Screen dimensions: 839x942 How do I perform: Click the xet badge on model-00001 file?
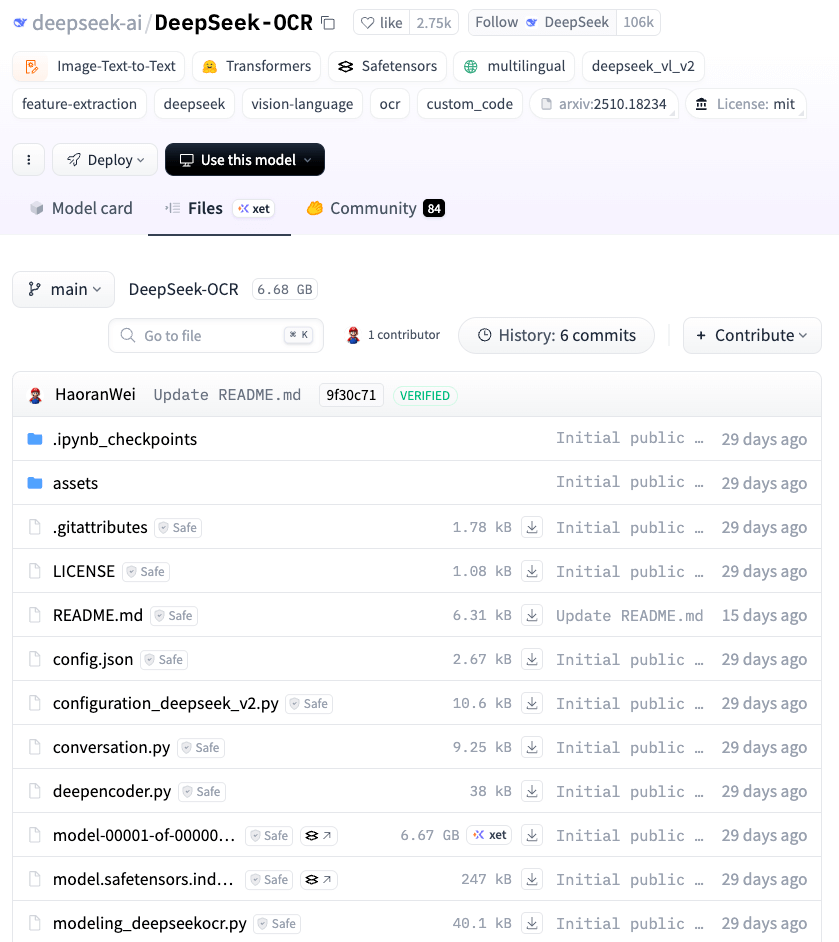[x=488, y=834]
